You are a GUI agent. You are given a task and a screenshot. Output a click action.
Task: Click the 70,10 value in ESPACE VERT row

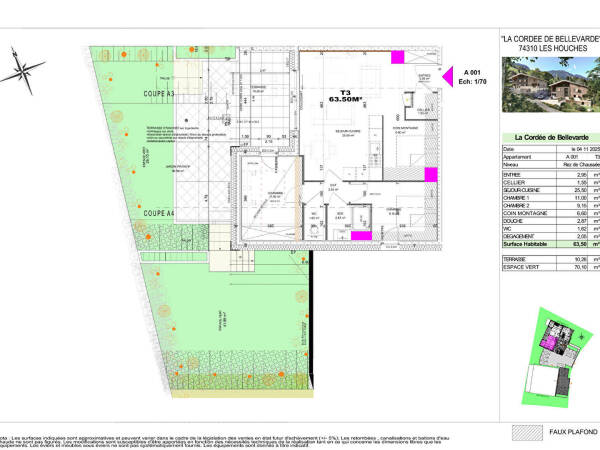tap(580, 267)
